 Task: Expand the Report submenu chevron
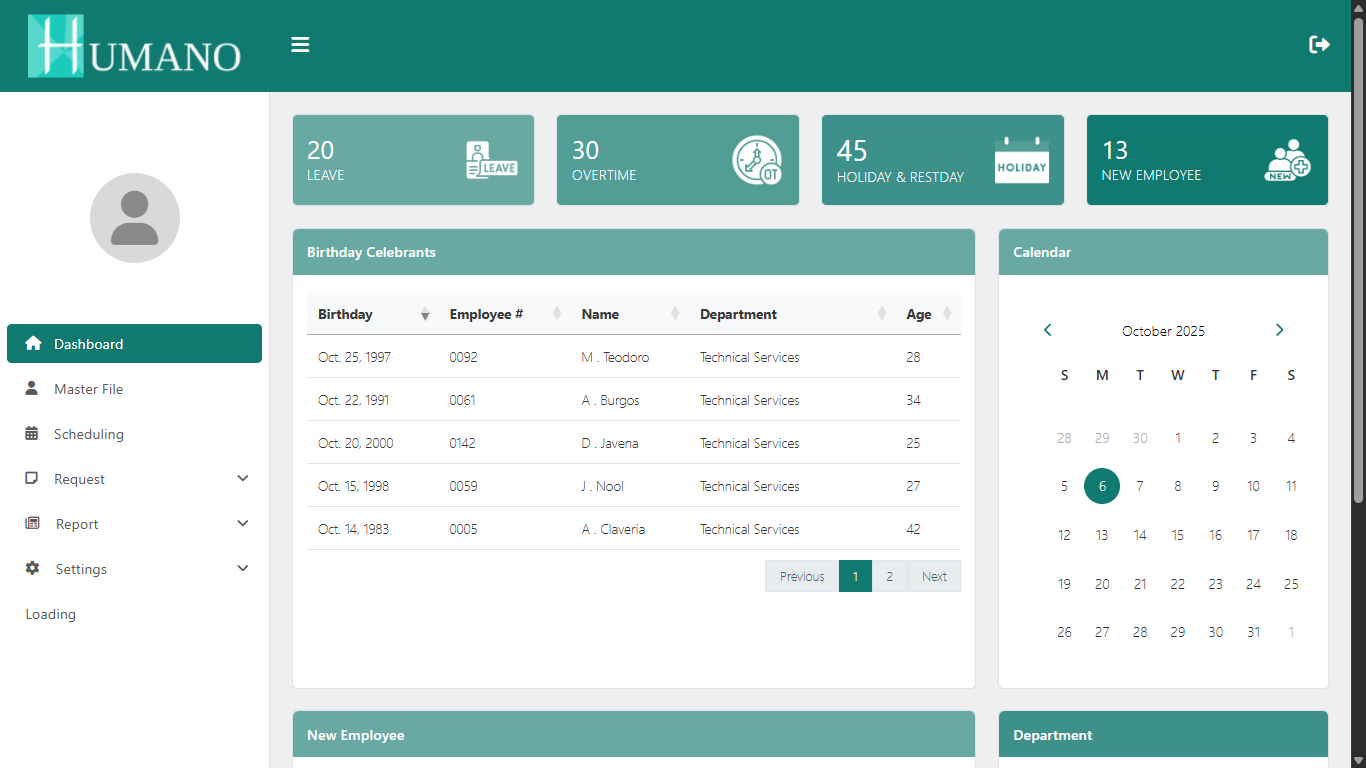[242, 524]
